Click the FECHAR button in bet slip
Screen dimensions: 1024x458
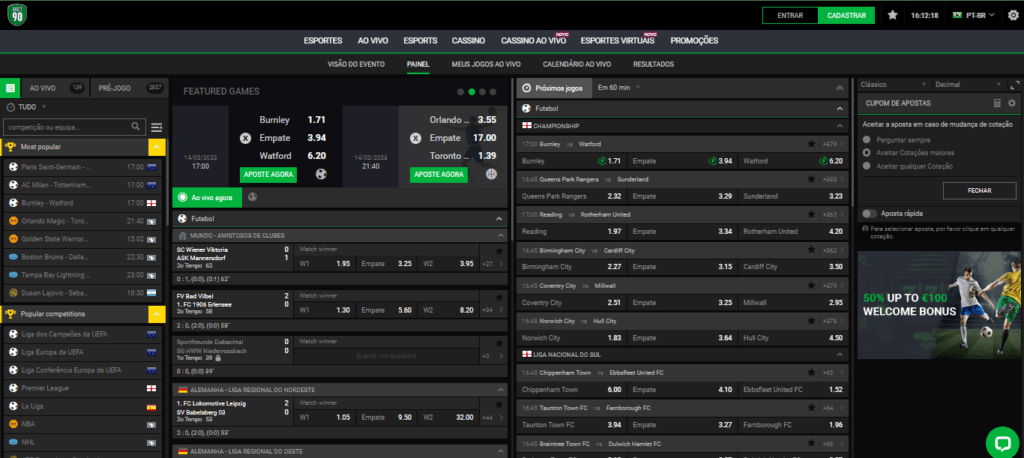979,189
